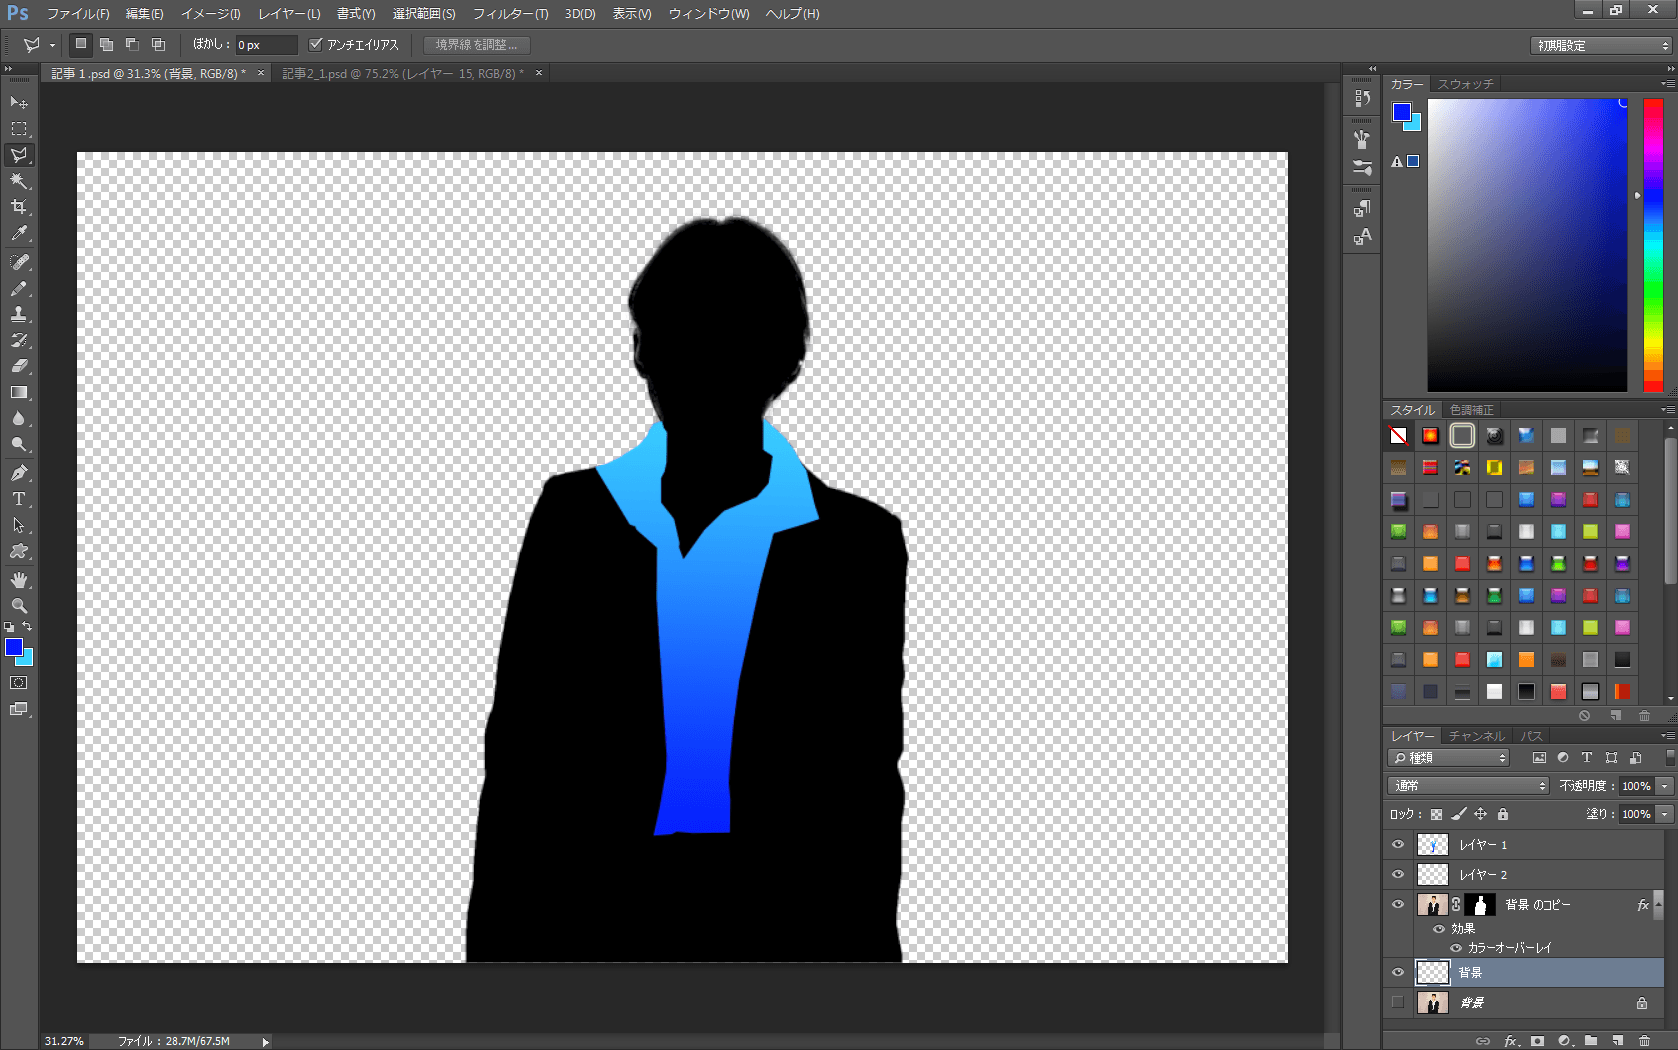Click the ぼかし feather input field
The width and height of the screenshot is (1678, 1050).
266,45
